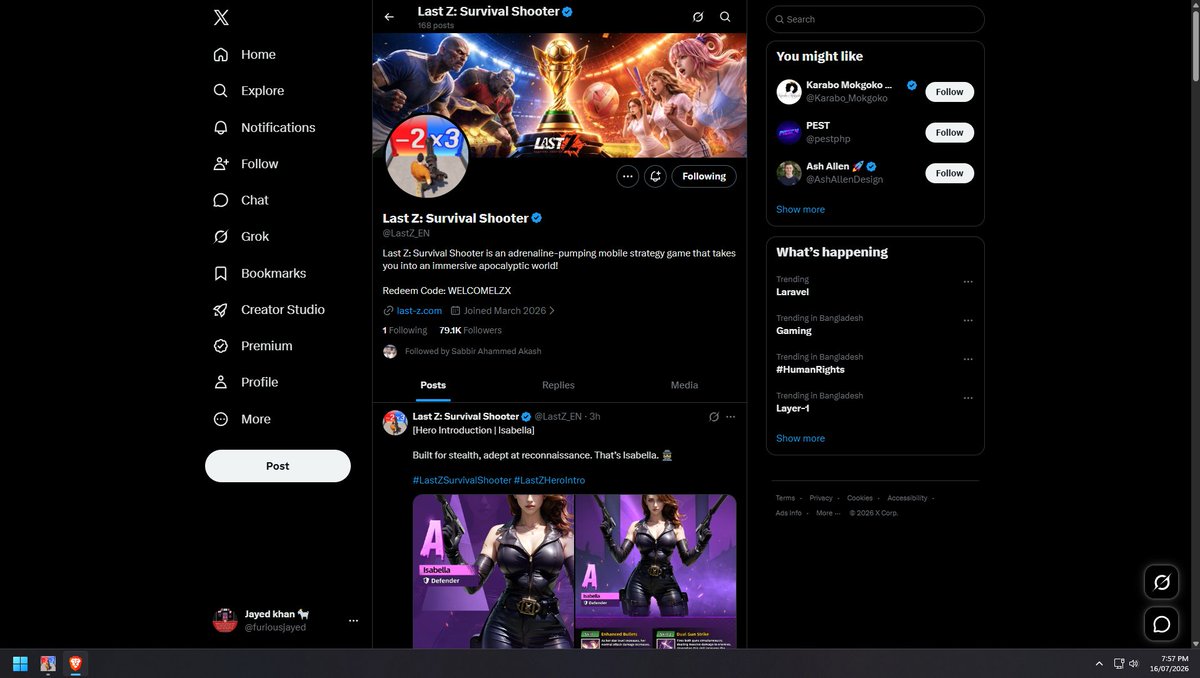Click the search icon in the profile header
The height and width of the screenshot is (678, 1200).
point(725,17)
